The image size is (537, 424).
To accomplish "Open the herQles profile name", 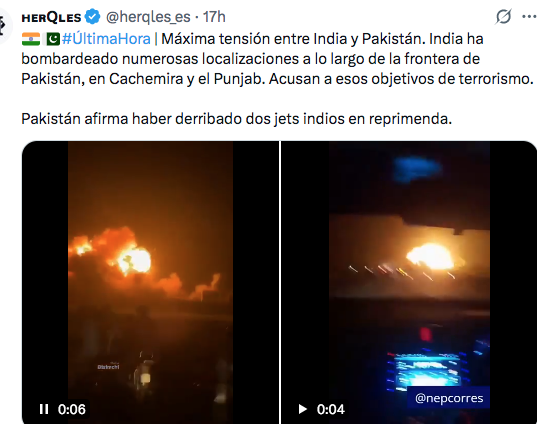I will click(51, 17).
